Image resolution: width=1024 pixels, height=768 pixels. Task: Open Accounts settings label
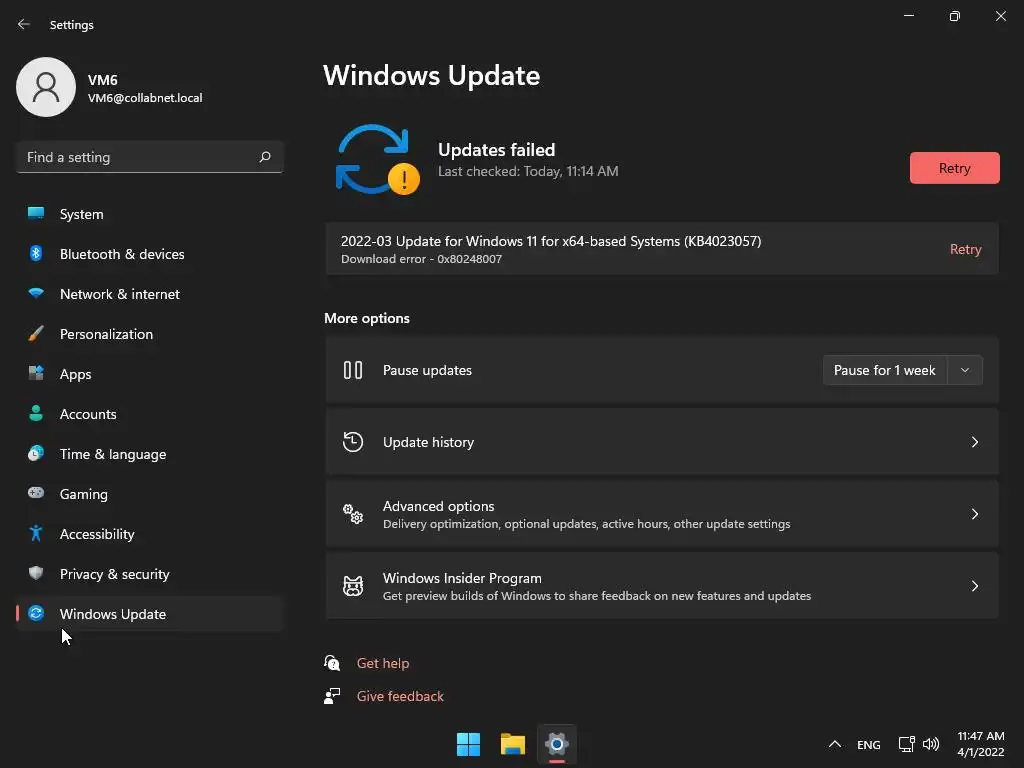tap(88, 414)
